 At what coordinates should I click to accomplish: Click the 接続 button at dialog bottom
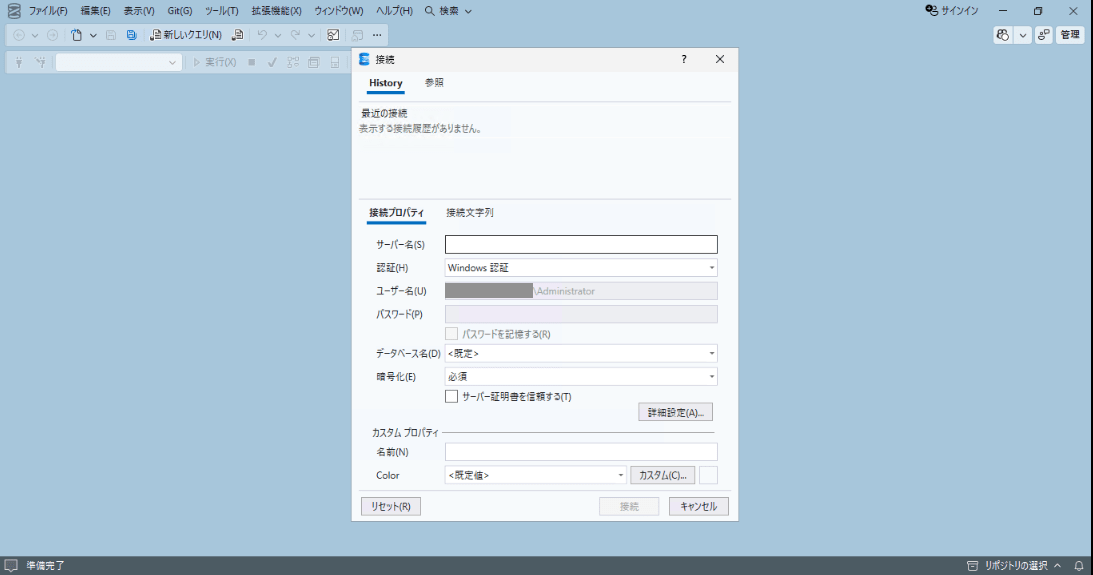[x=629, y=507]
